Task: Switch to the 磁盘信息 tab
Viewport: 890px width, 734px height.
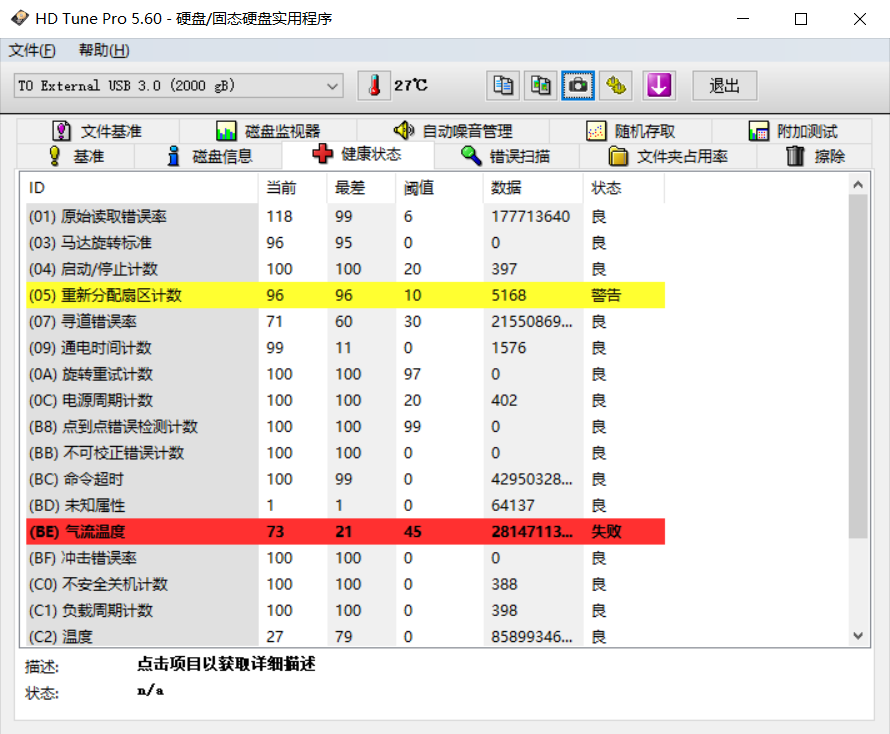Action: click(210, 156)
